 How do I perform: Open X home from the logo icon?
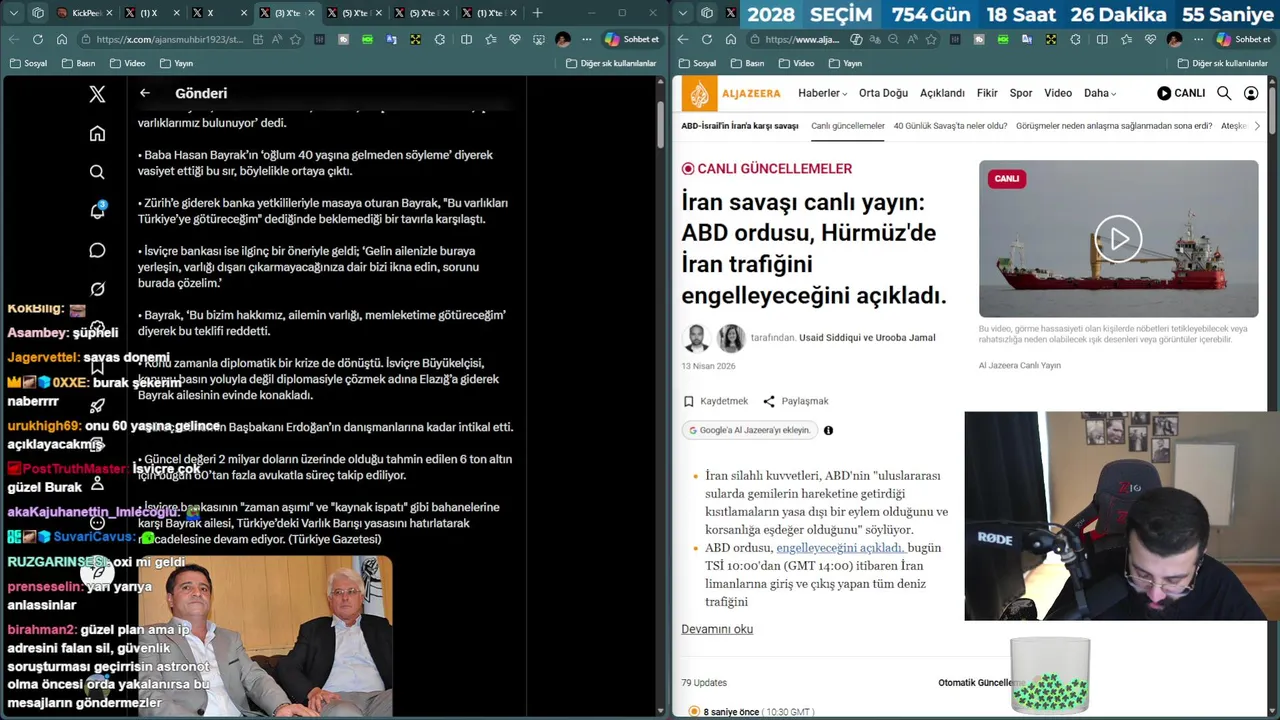pos(97,94)
